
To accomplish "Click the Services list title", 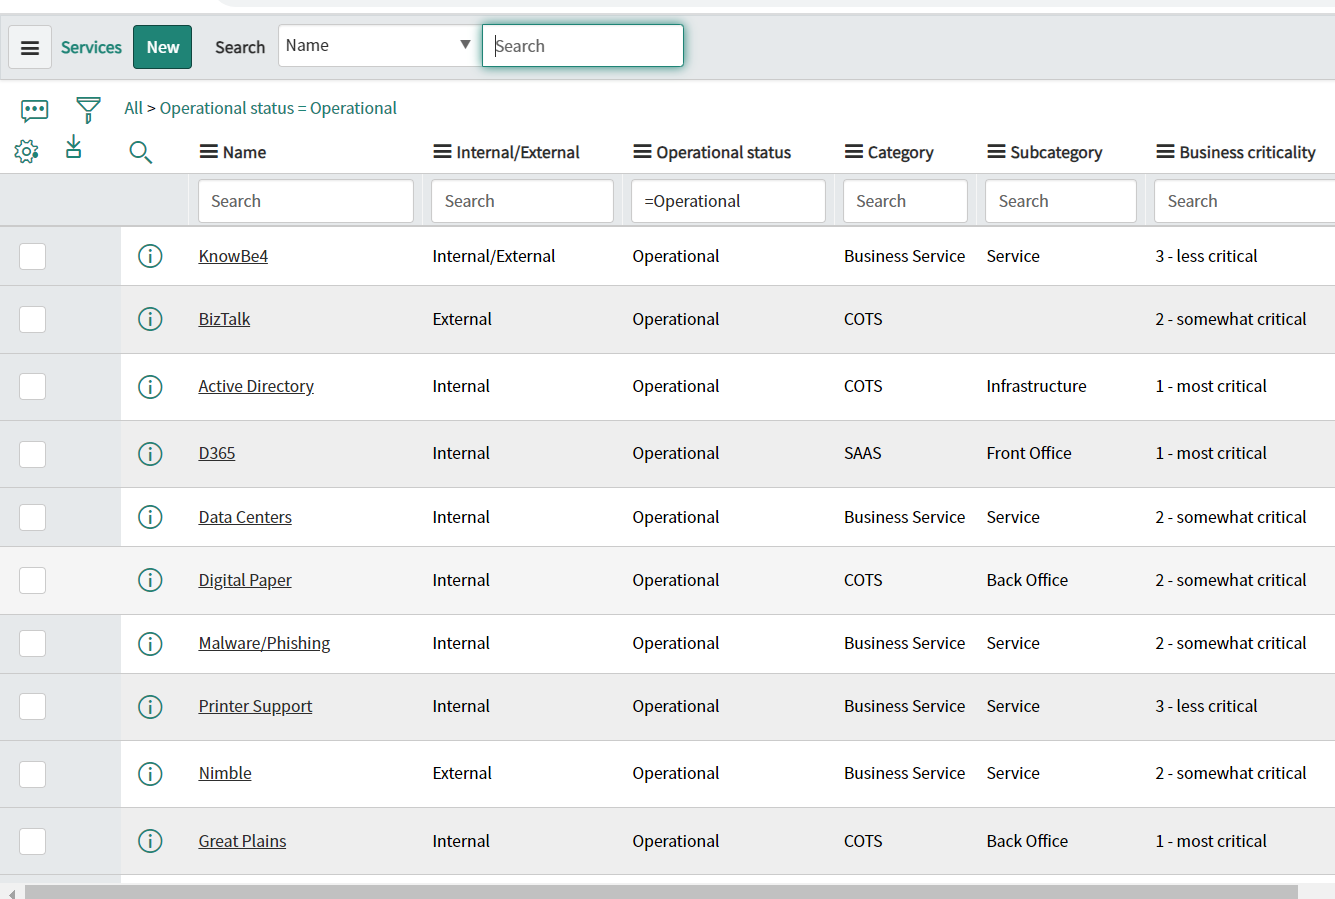I will (91, 47).
